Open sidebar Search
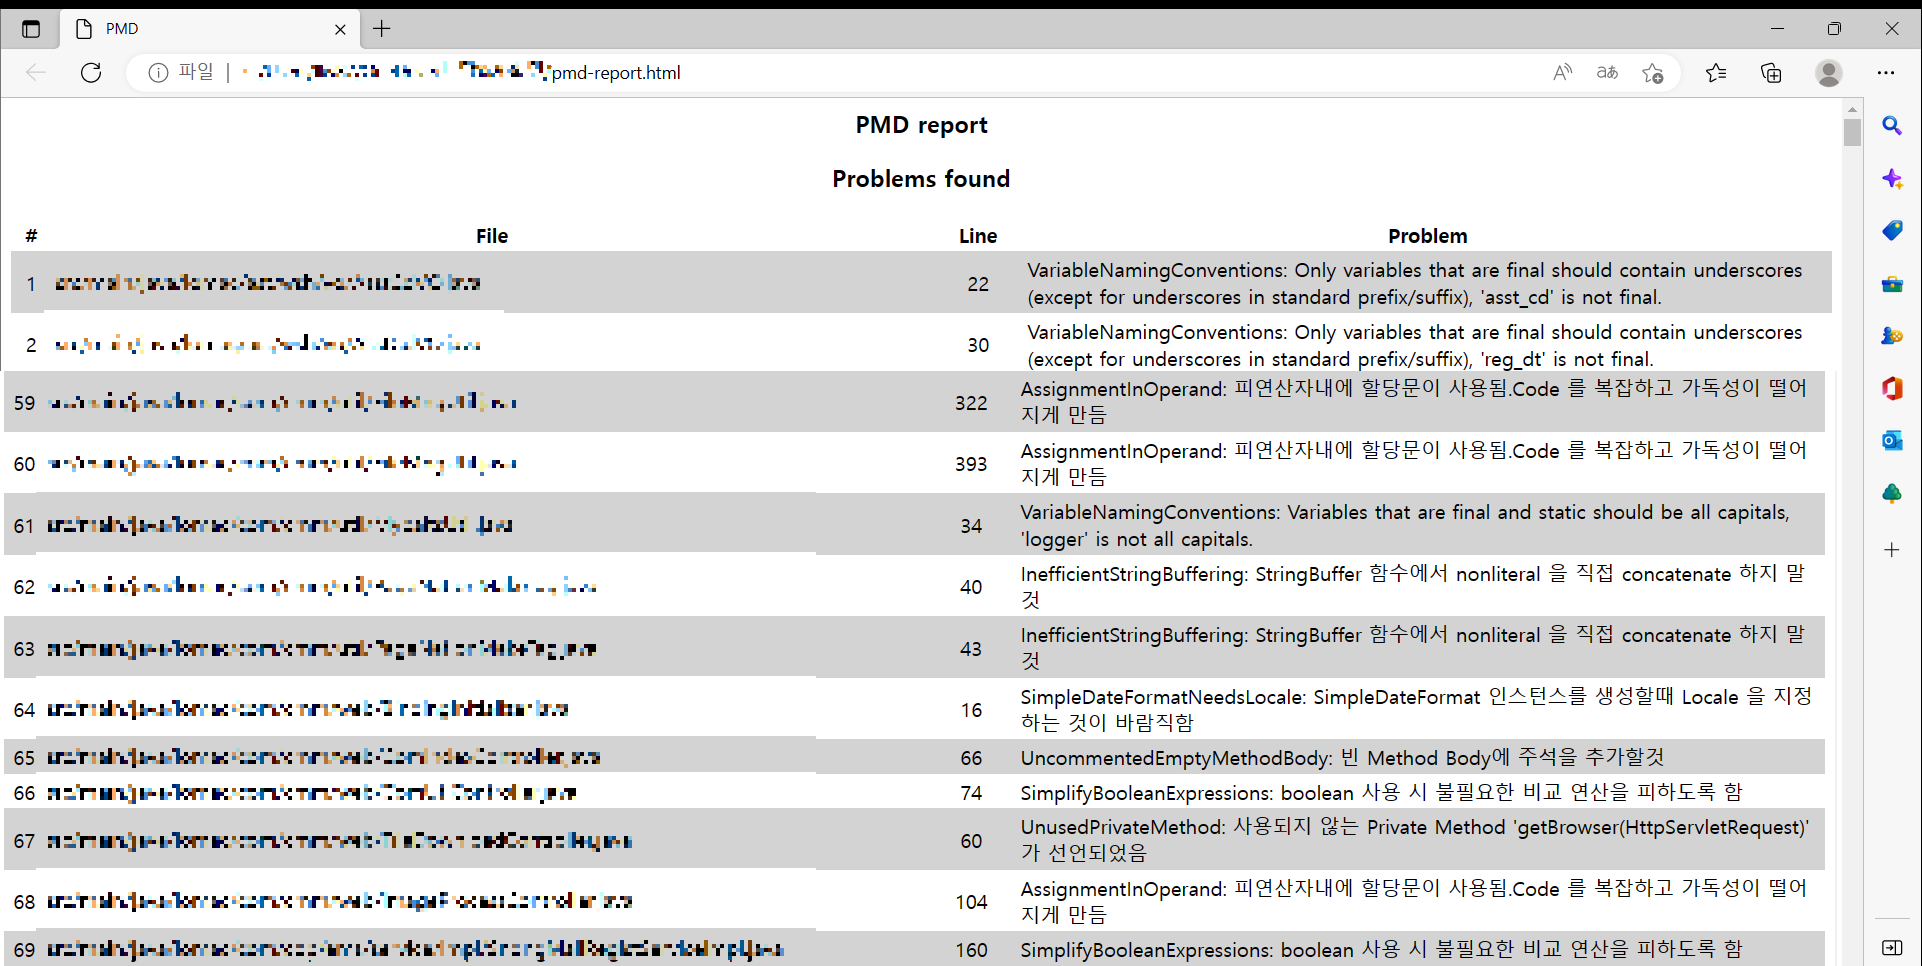 tap(1891, 126)
